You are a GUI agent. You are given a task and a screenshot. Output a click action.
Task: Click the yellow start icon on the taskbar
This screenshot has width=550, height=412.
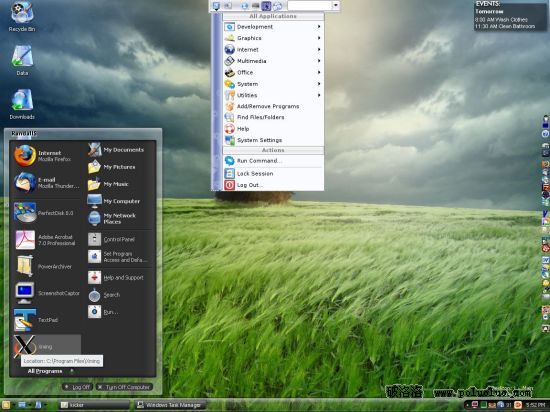click(x=6, y=405)
